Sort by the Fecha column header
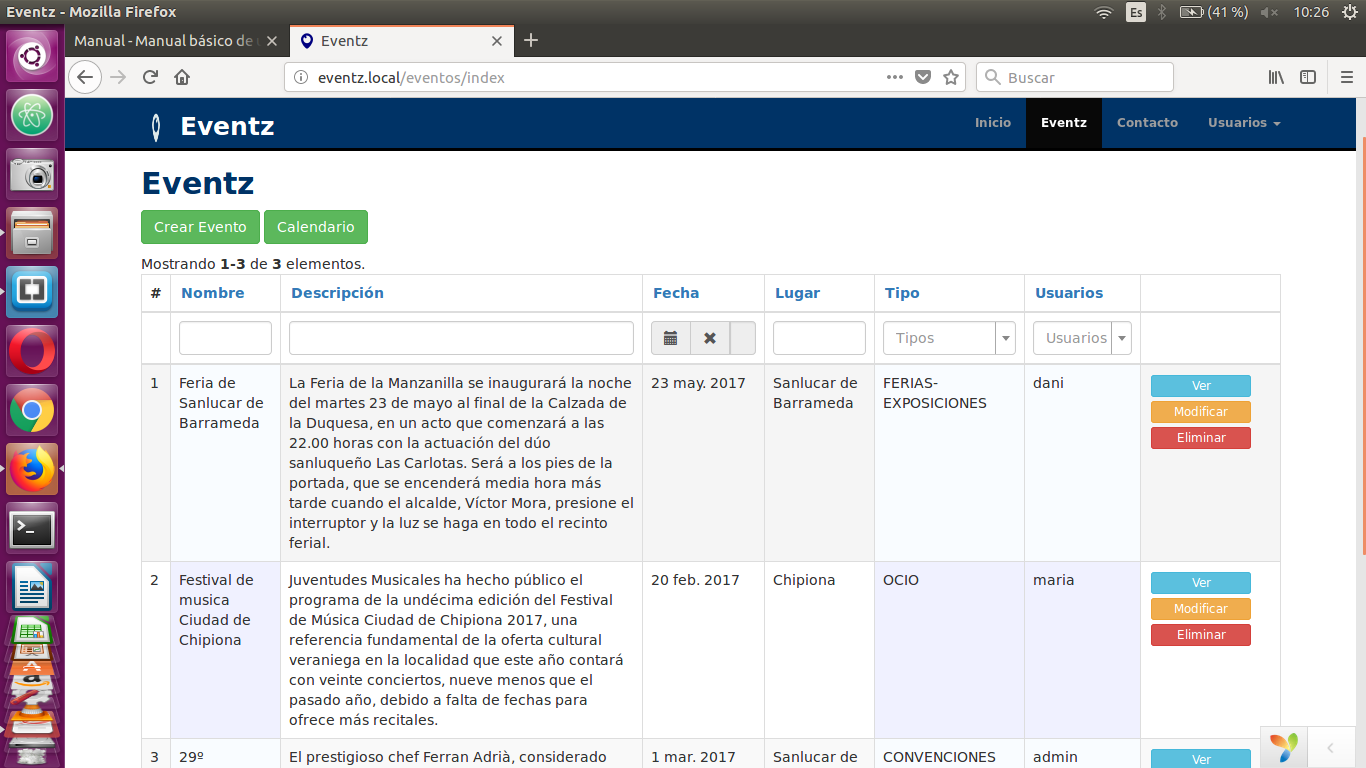 coord(676,293)
